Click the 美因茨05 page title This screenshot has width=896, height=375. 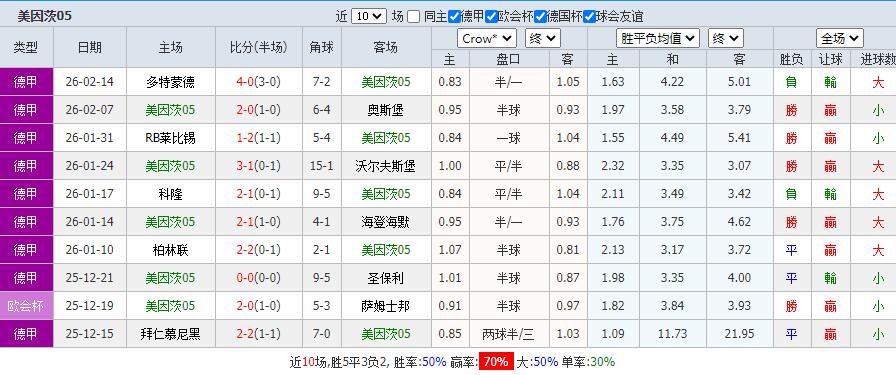[44, 16]
